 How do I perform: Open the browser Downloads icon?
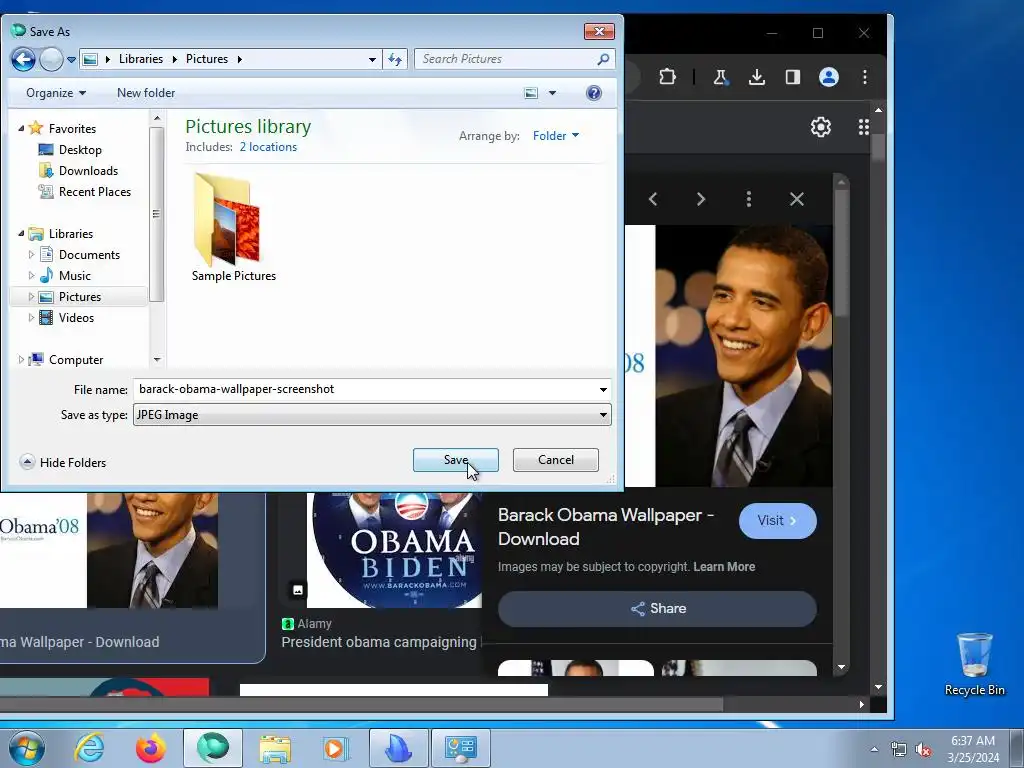pos(757,77)
